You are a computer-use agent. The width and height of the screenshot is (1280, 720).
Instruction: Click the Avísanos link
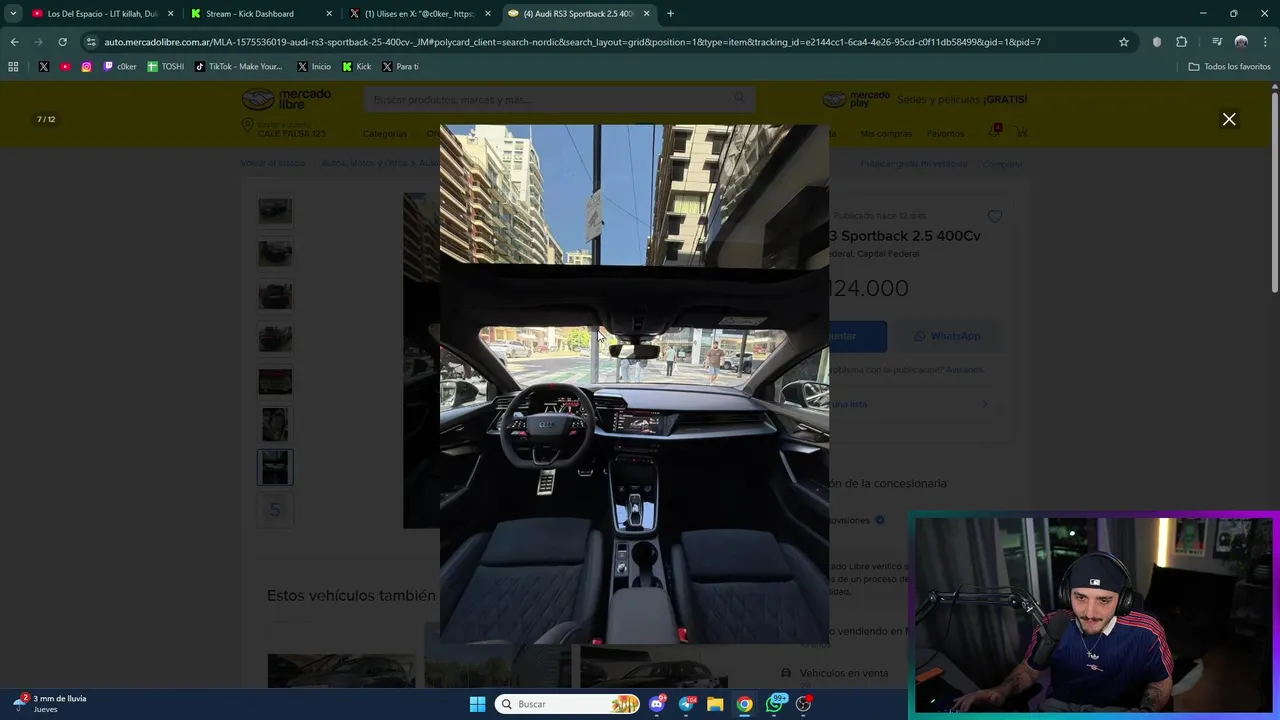(x=965, y=370)
